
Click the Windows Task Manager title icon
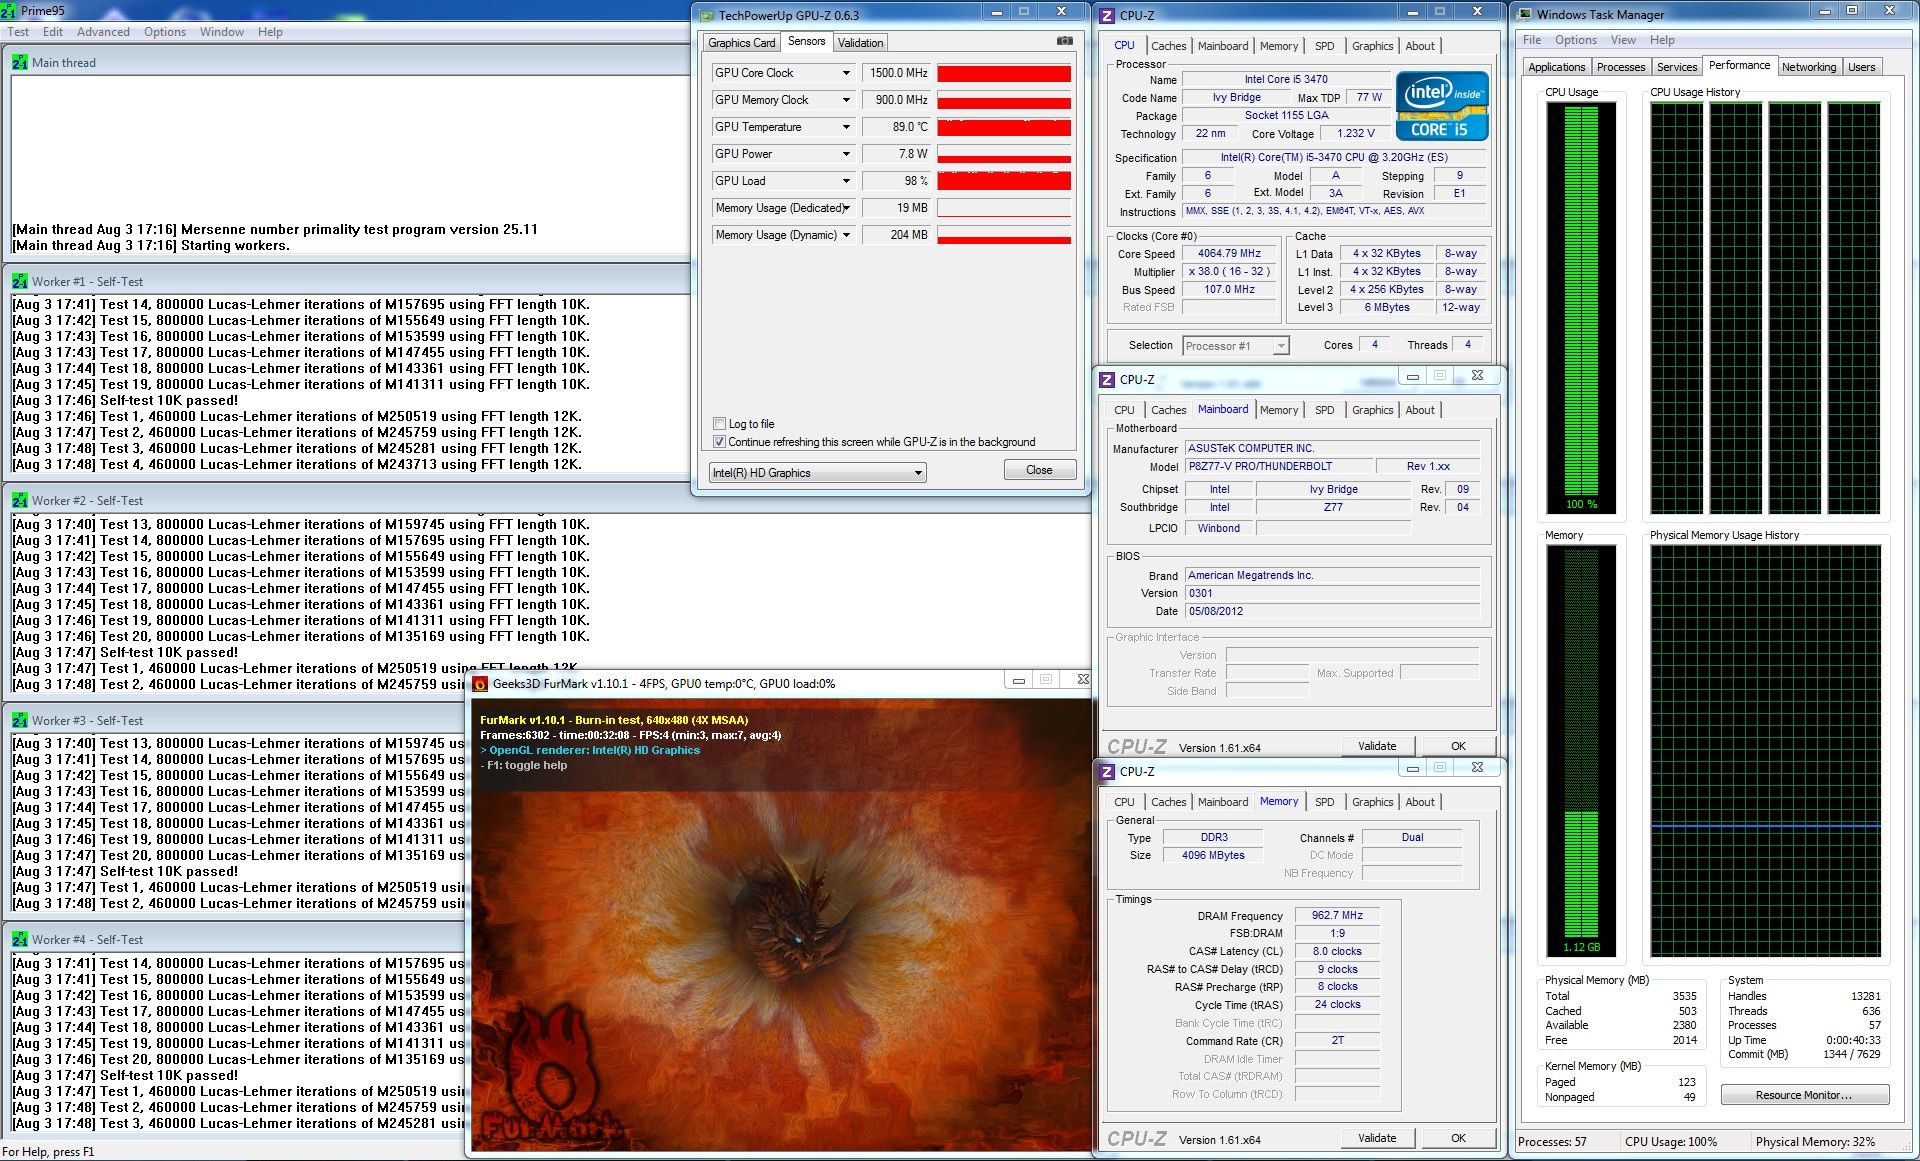tap(1525, 14)
